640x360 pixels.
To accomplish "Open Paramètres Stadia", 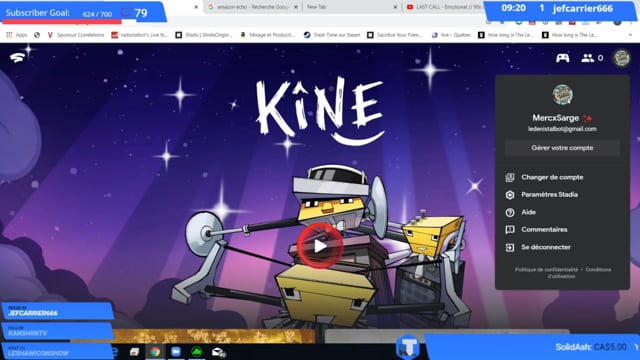I will click(549, 195).
